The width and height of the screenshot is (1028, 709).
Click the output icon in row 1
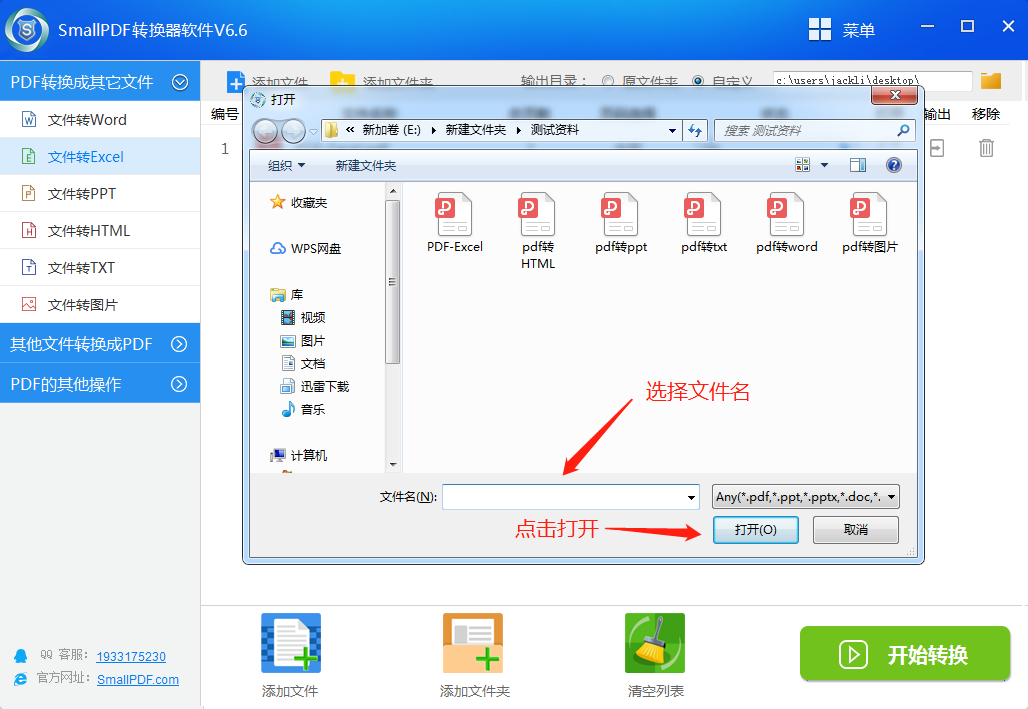click(x=937, y=148)
